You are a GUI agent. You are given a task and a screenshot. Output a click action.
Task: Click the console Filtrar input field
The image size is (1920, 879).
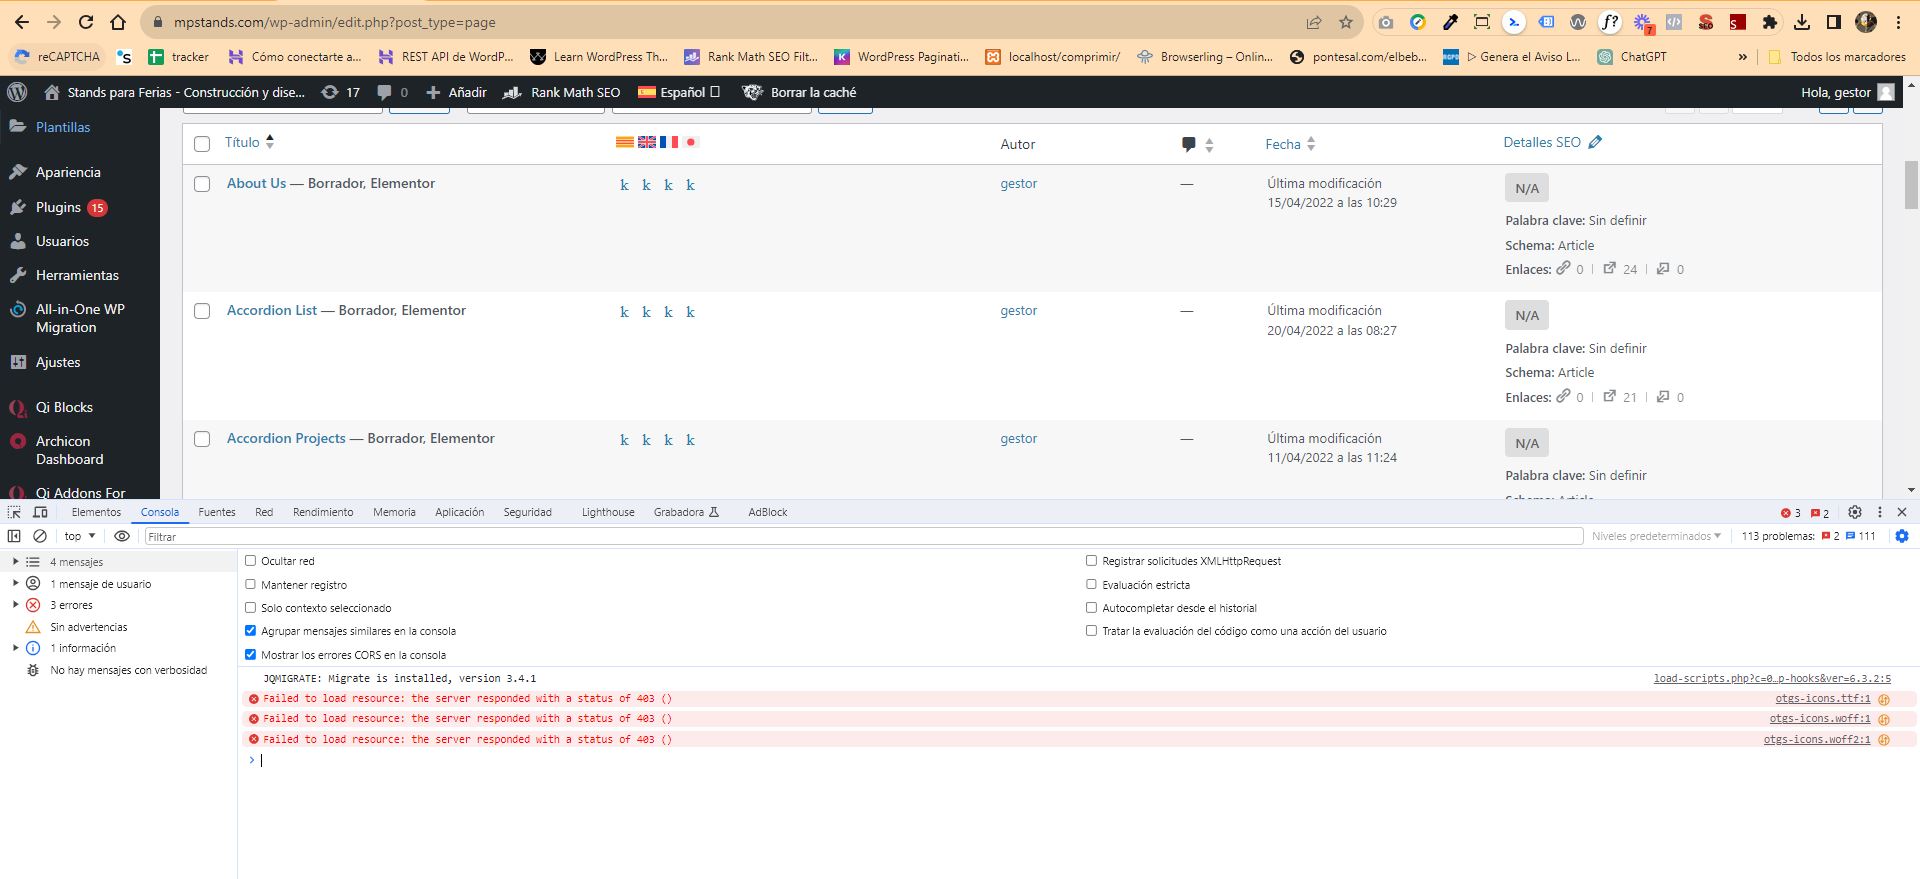(860, 537)
